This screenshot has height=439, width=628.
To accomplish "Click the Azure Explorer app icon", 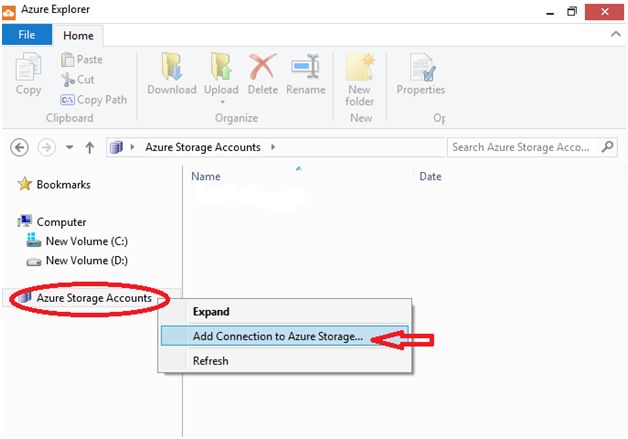I will pos(8,12).
